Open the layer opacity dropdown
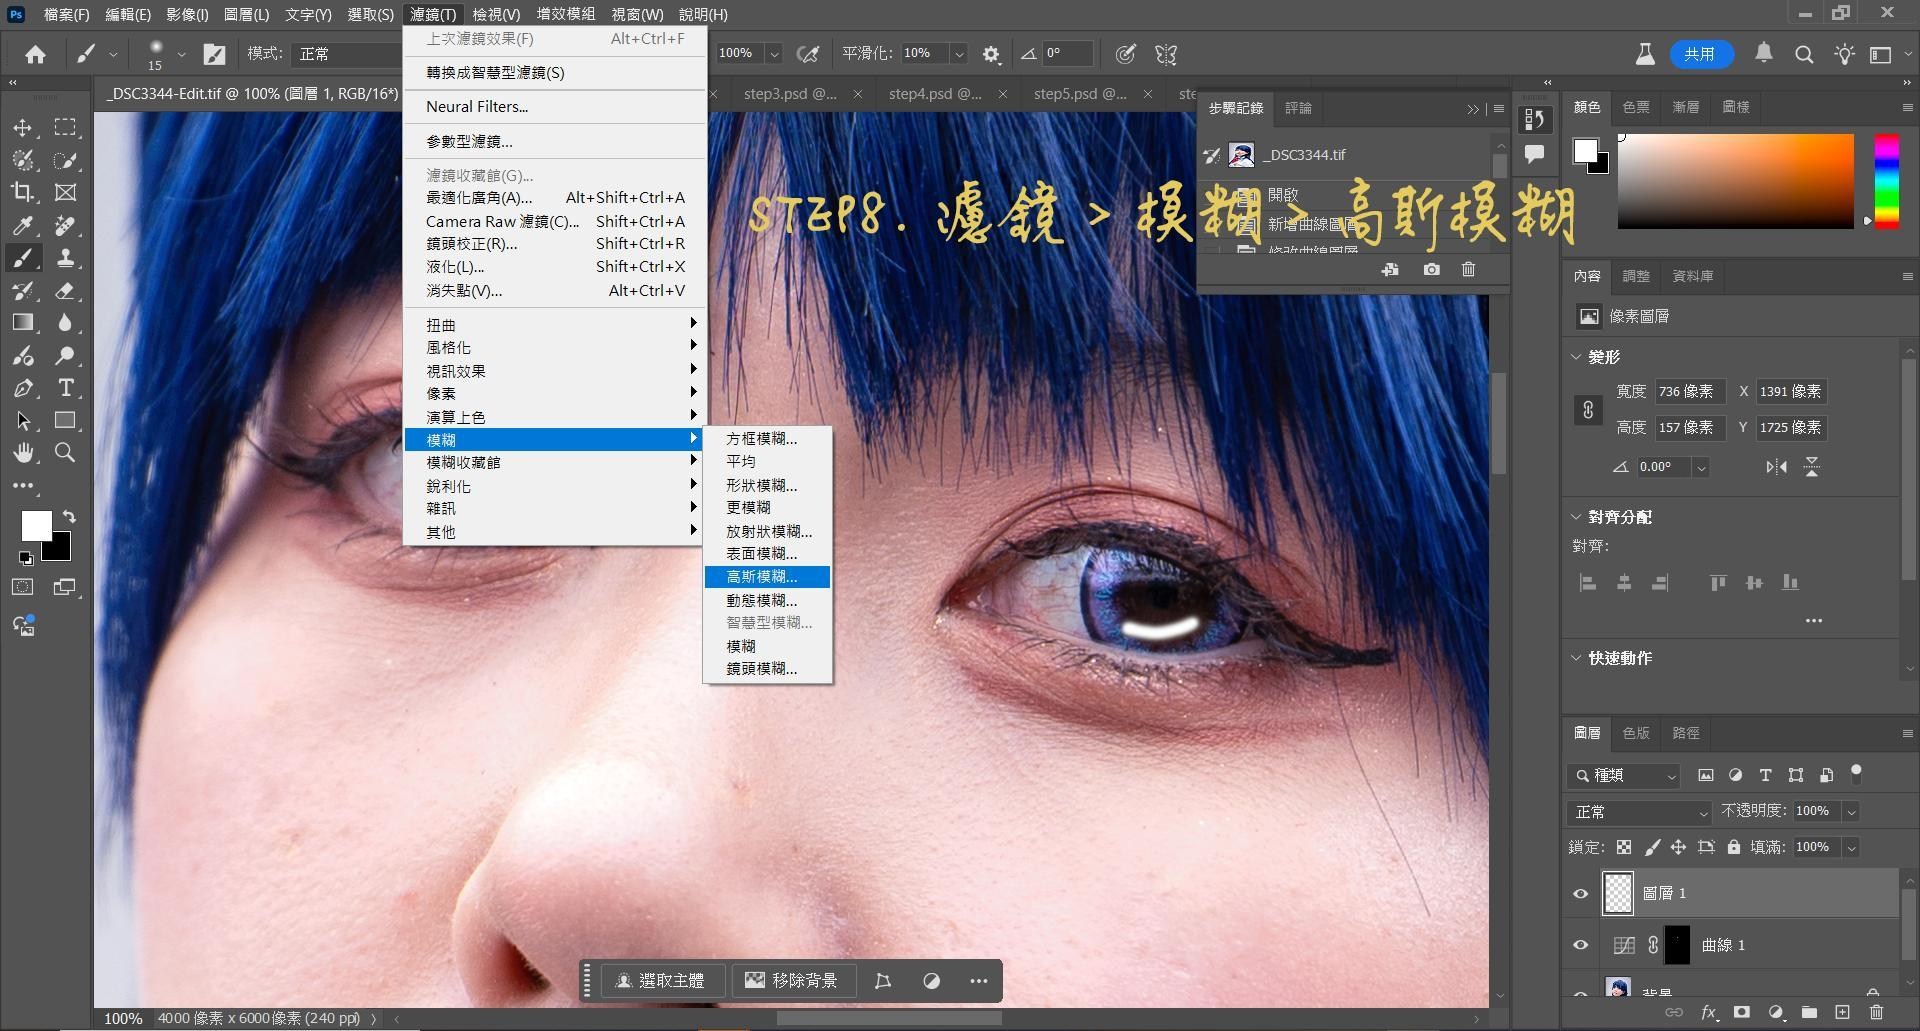 [x=1851, y=812]
